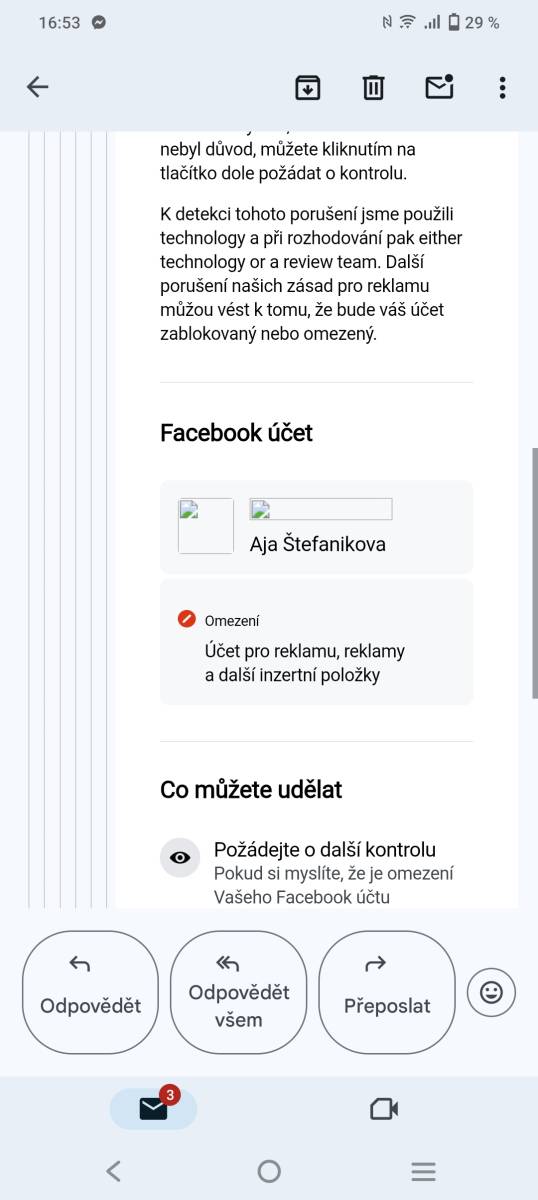
Task: Tap Android home circle button
Action: pos(269,1171)
